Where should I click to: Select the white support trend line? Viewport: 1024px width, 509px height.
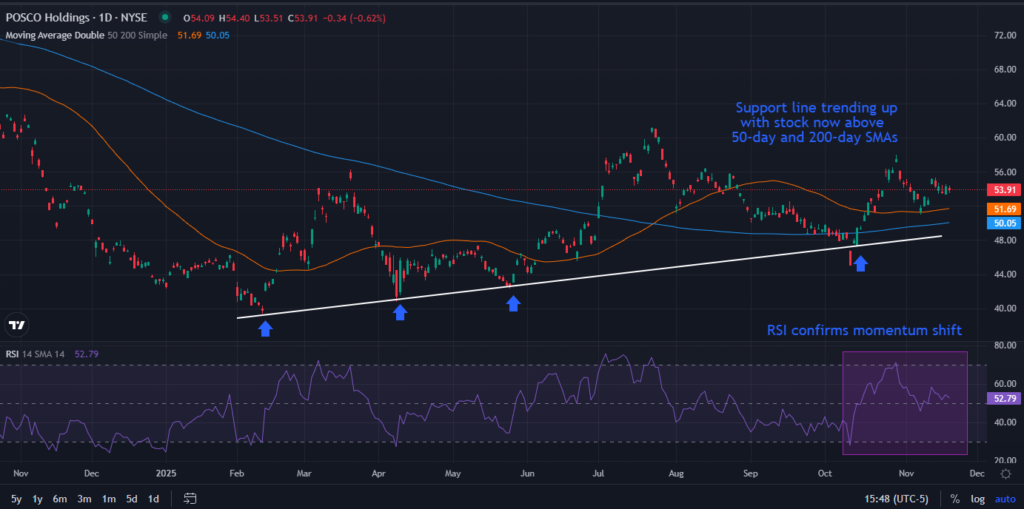tap(600, 274)
